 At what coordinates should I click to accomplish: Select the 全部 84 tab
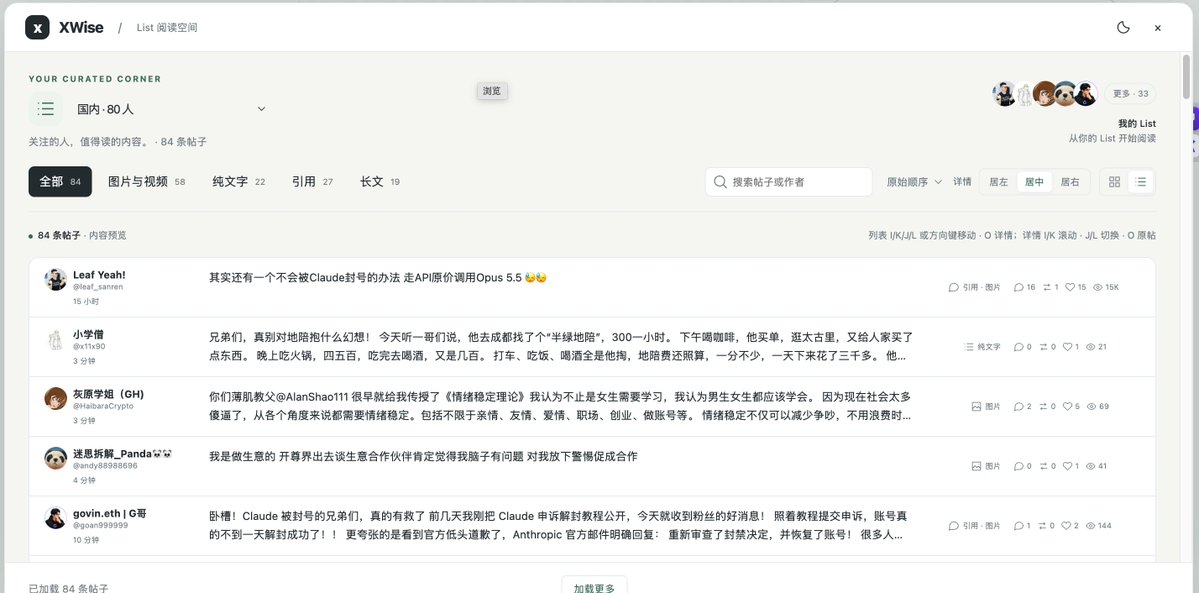click(x=60, y=181)
